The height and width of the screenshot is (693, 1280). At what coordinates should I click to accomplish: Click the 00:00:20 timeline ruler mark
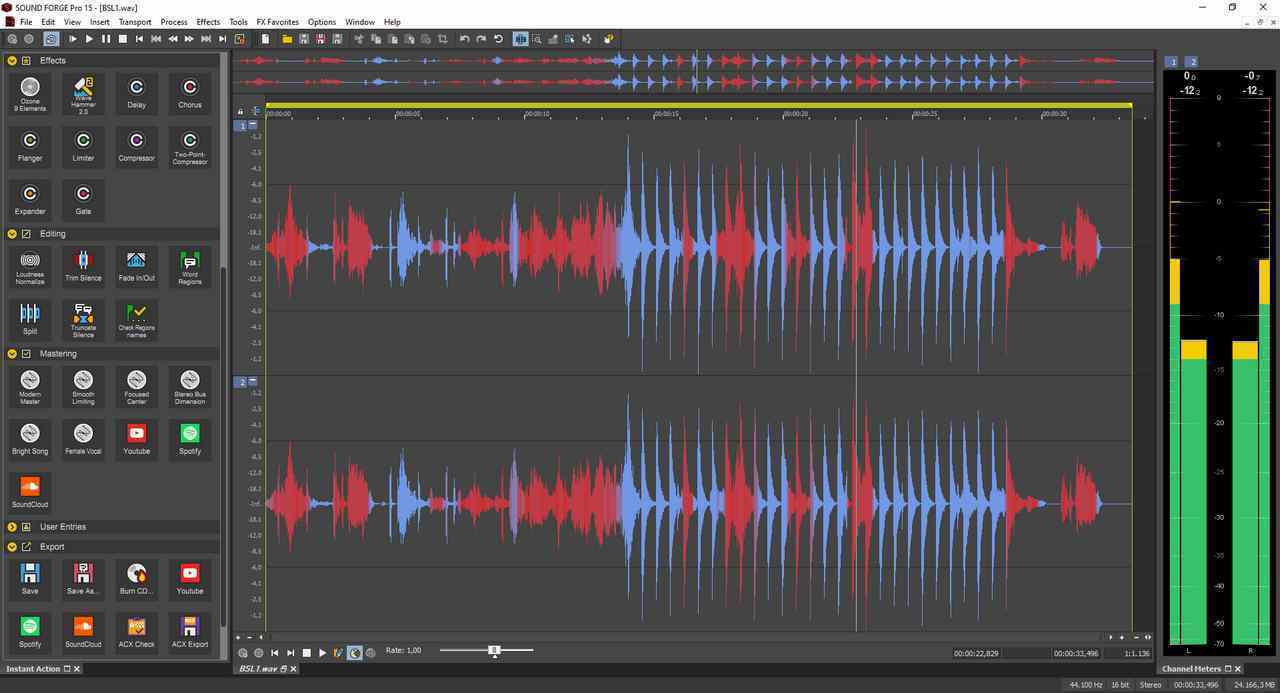click(795, 113)
